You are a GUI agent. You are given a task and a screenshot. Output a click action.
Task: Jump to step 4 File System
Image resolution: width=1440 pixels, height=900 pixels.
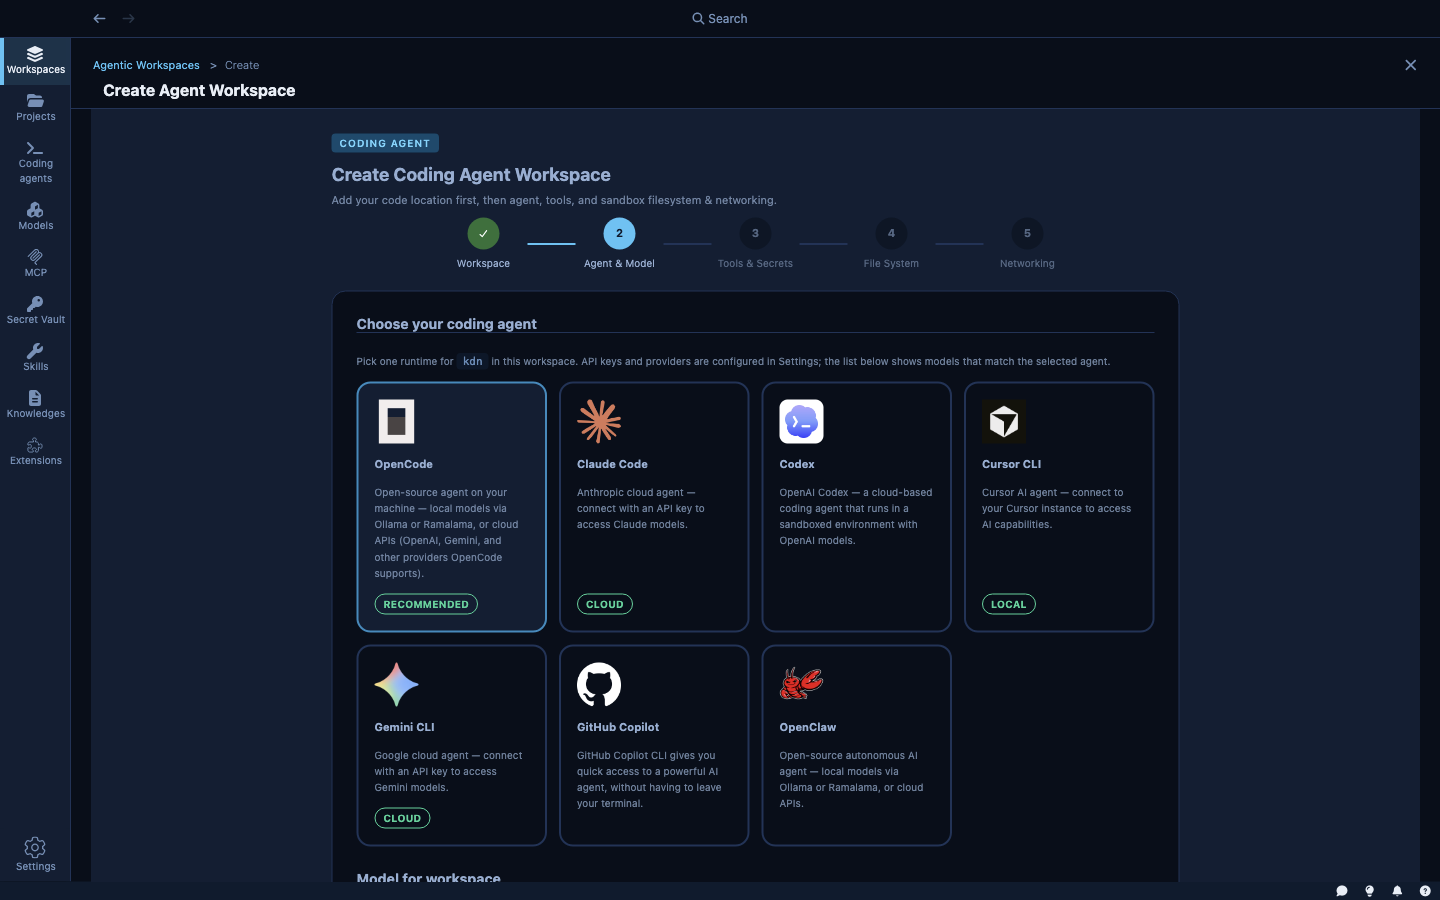(891, 234)
